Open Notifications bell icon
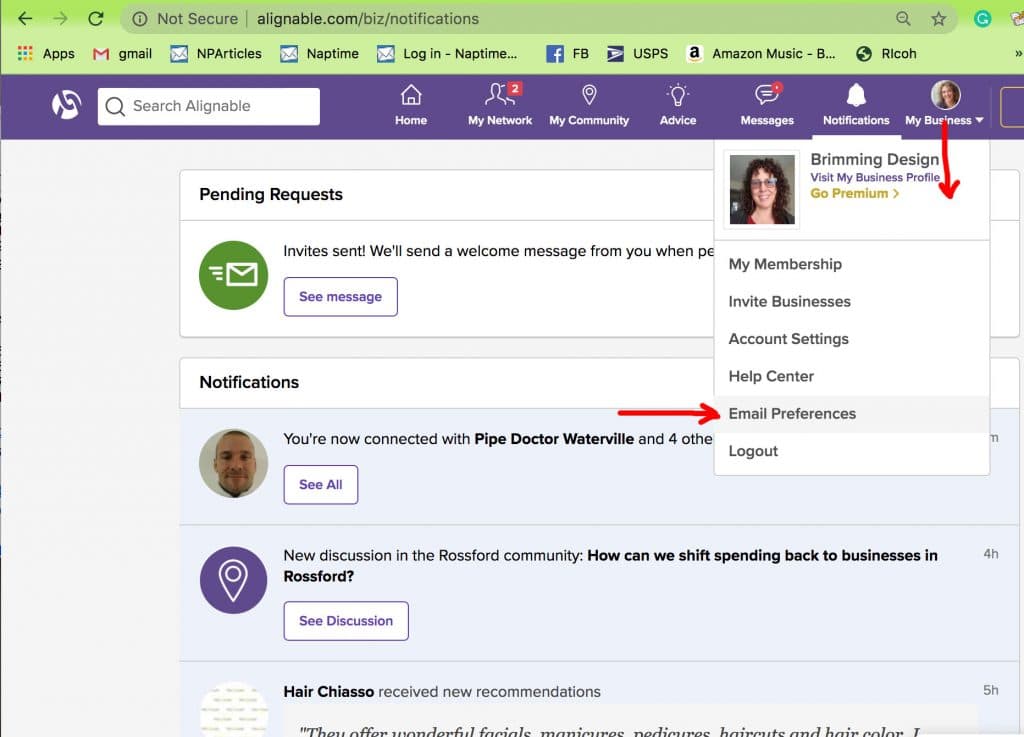This screenshot has width=1024, height=737. coord(856,105)
